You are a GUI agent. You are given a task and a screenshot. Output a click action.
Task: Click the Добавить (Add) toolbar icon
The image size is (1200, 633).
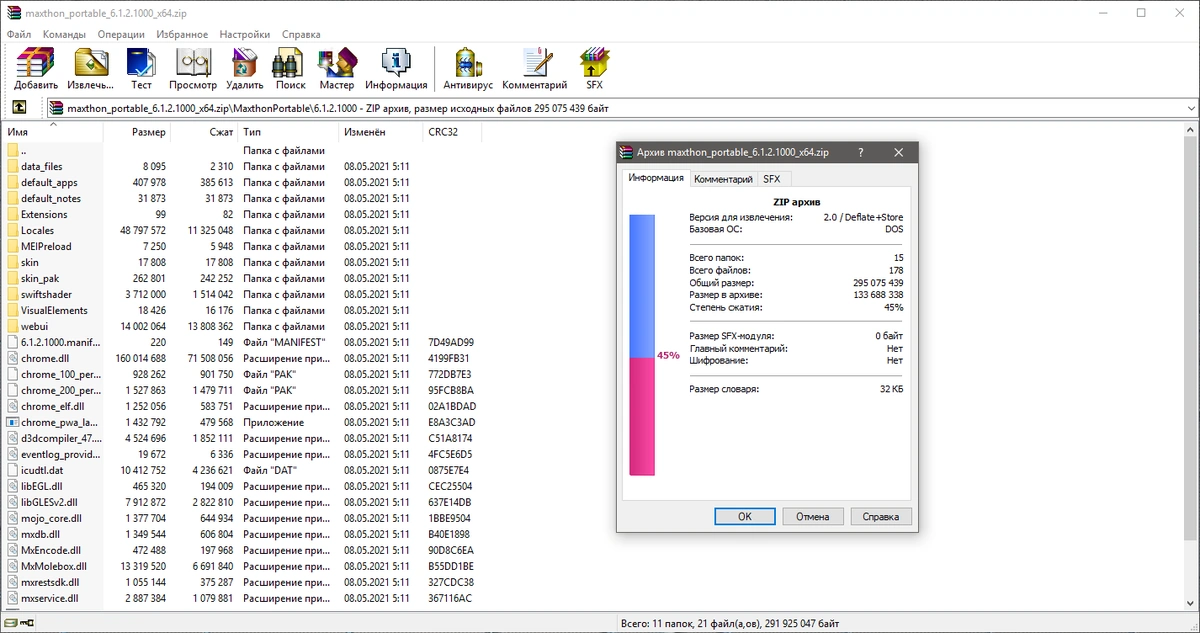(35, 68)
